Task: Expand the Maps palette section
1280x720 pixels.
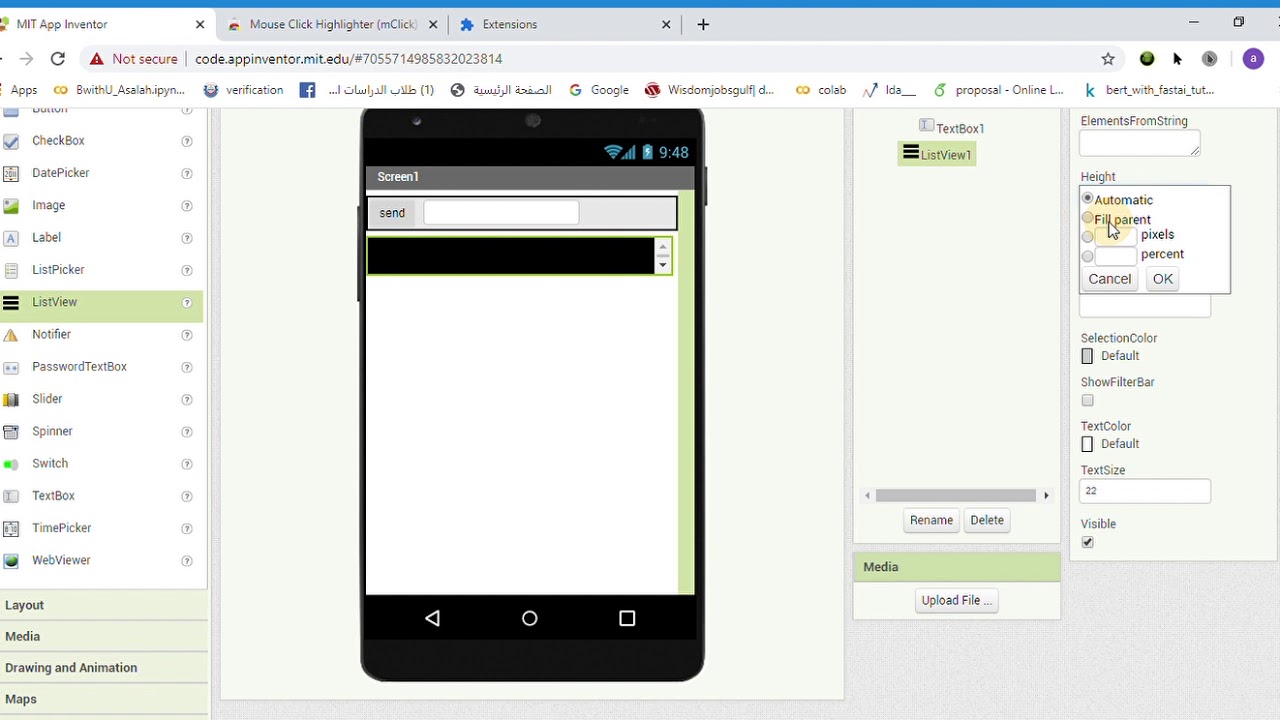Action: pyautogui.click(x=104, y=699)
